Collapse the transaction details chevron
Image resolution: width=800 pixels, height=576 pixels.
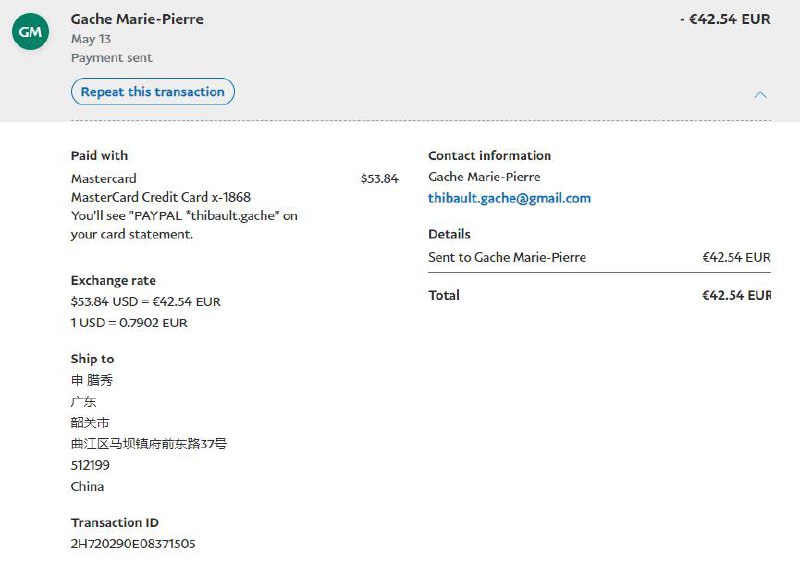click(760, 95)
